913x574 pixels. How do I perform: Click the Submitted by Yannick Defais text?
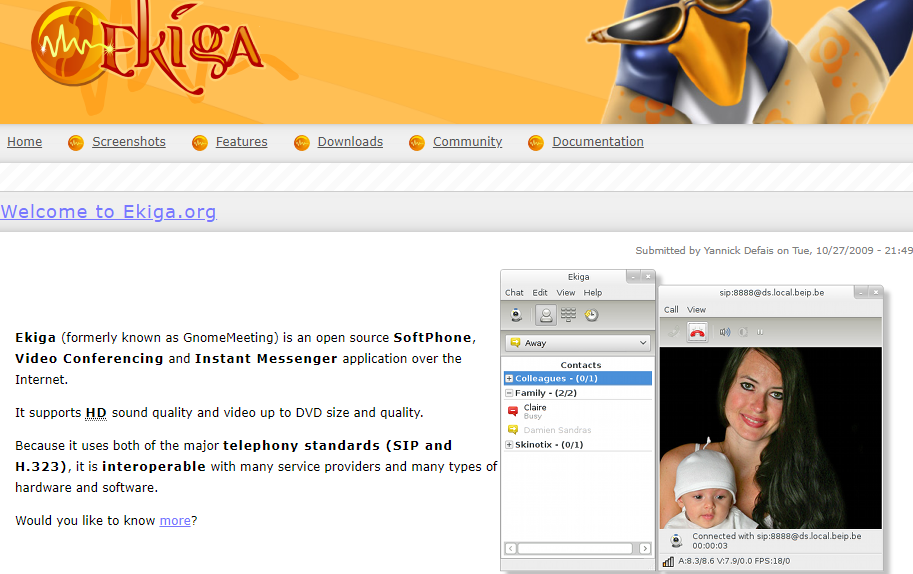coord(774,250)
